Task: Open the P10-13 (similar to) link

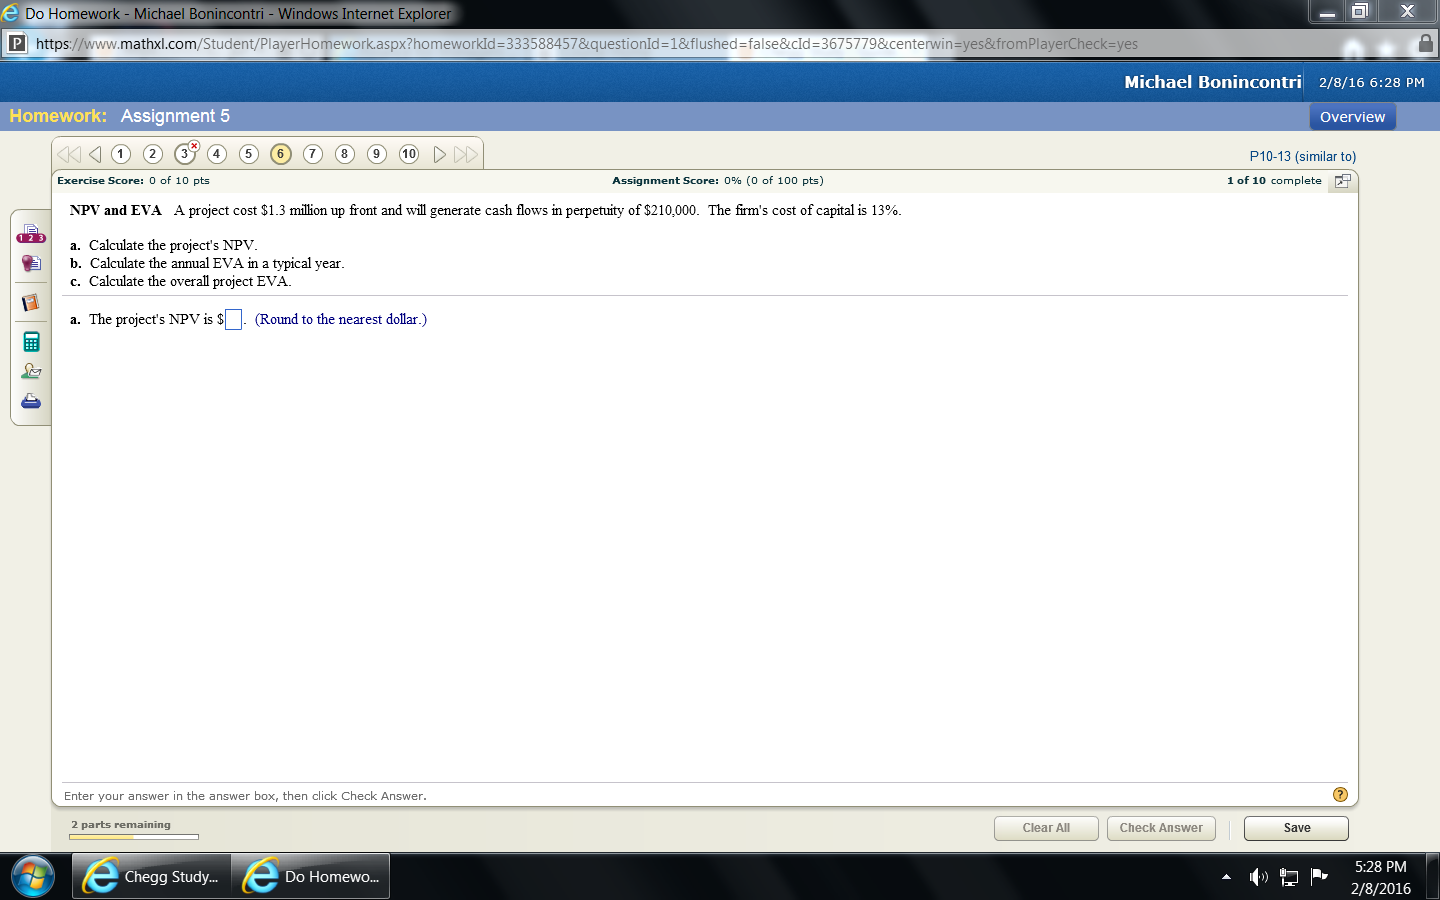Action: point(1302,155)
